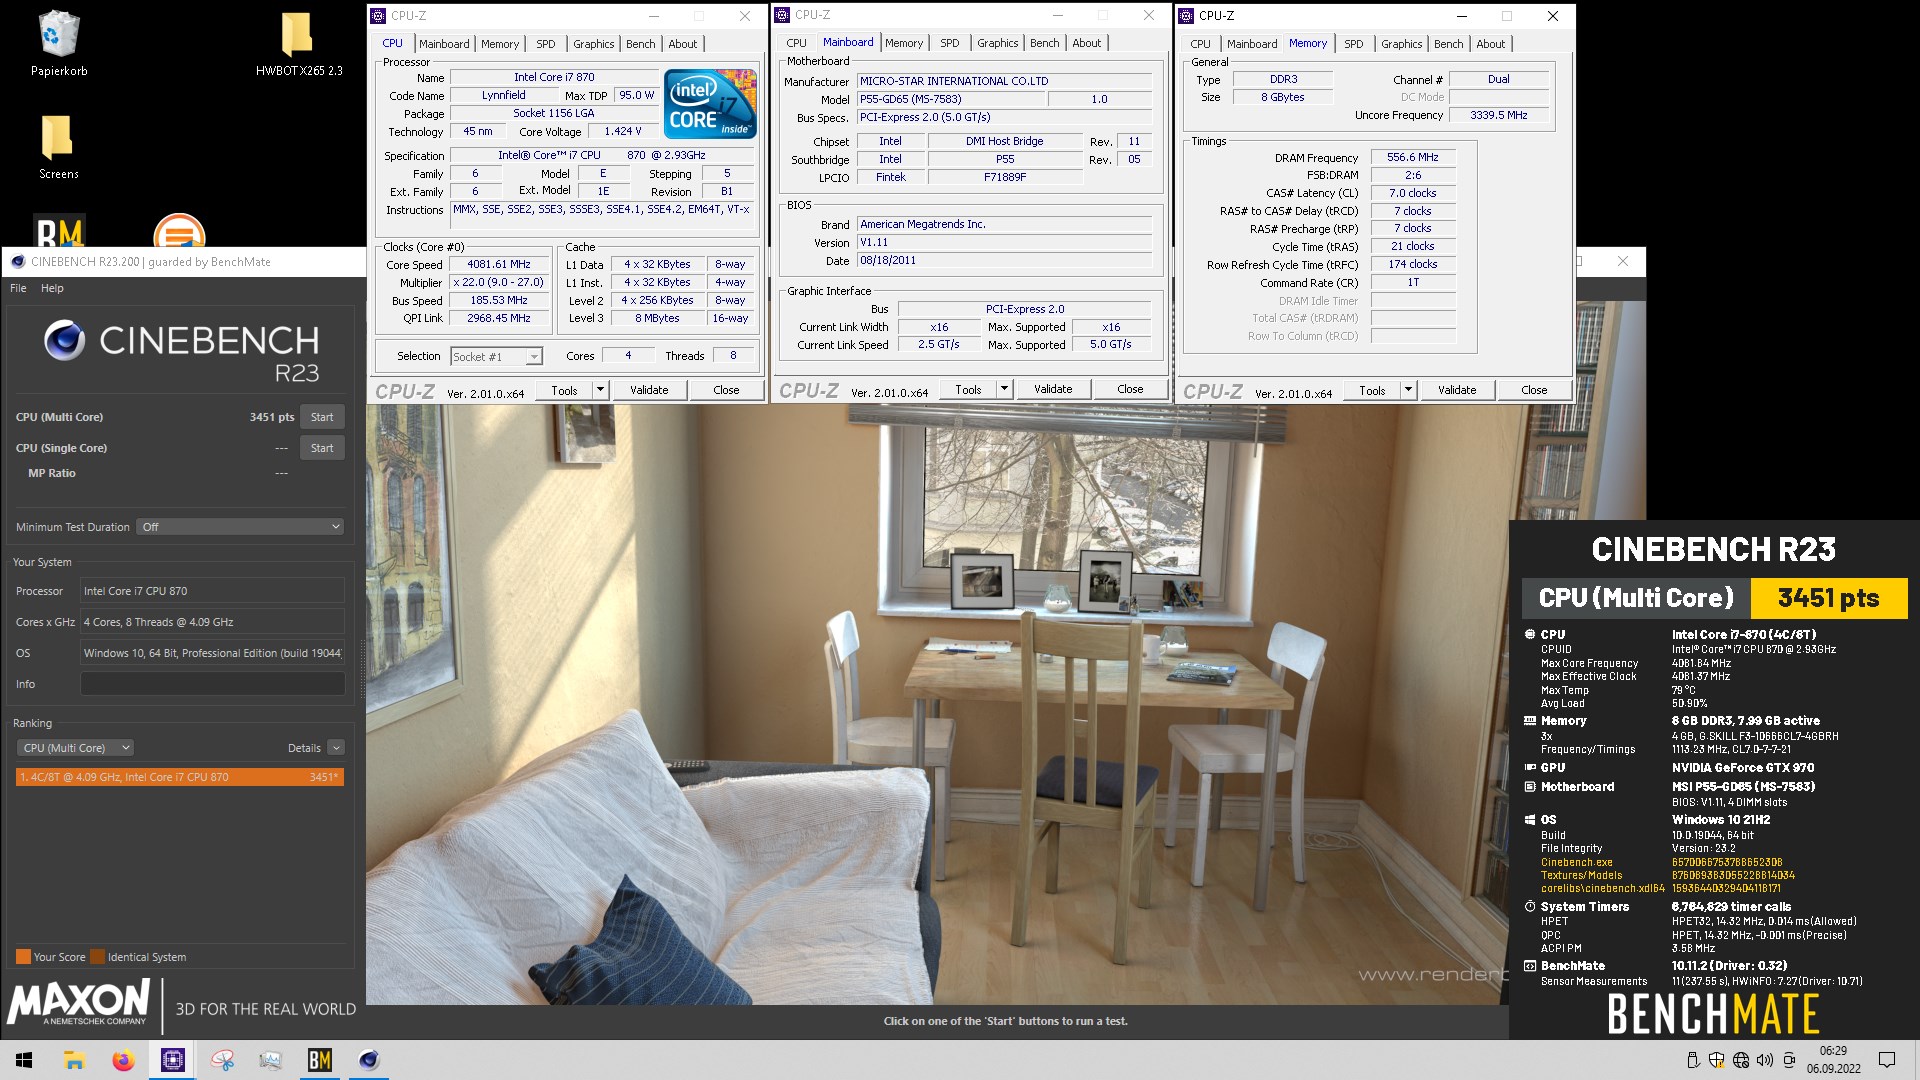Expand the Tools arrow in the Memory window
The width and height of the screenshot is (1920, 1080).
[x=1408, y=390]
